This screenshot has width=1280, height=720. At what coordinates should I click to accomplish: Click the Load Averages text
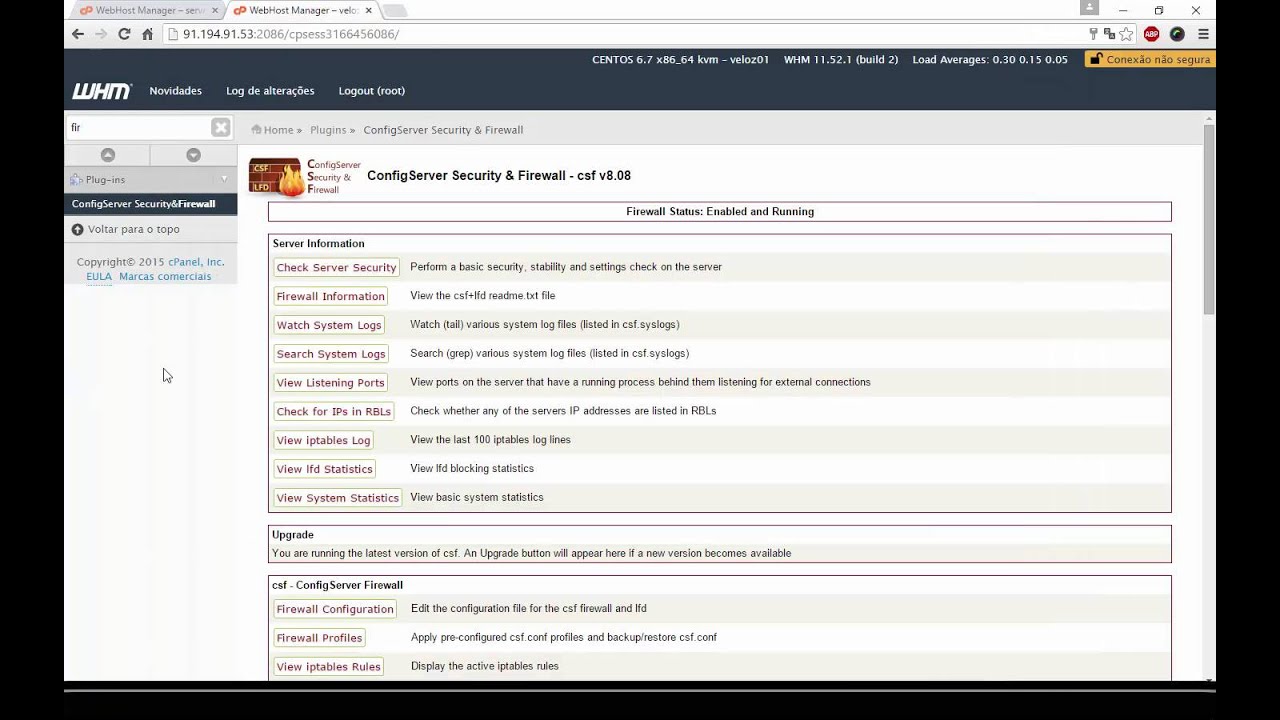coord(990,60)
